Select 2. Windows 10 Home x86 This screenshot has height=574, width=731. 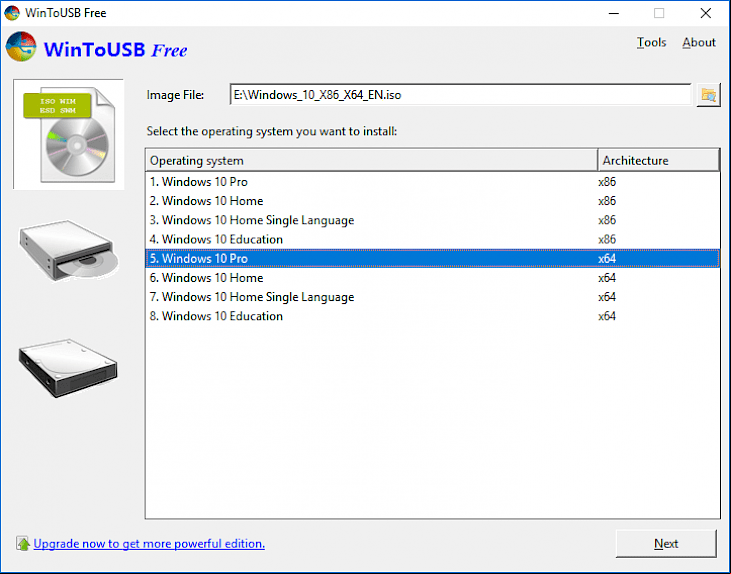[x=432, y=201]
